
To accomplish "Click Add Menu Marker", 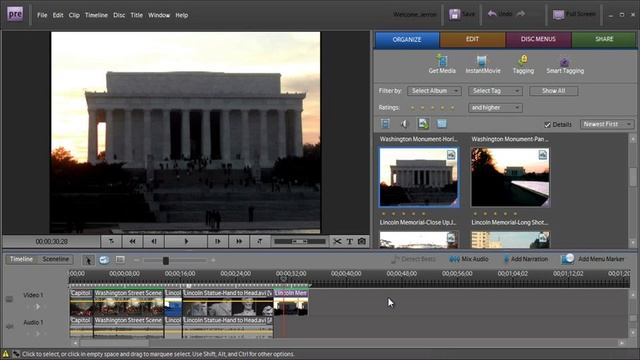I will point(593,259).
